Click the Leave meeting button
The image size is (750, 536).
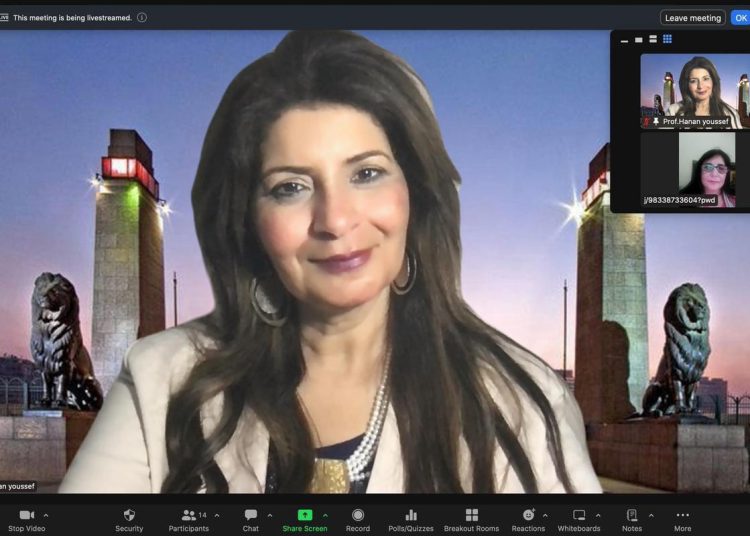pos(692,18)
